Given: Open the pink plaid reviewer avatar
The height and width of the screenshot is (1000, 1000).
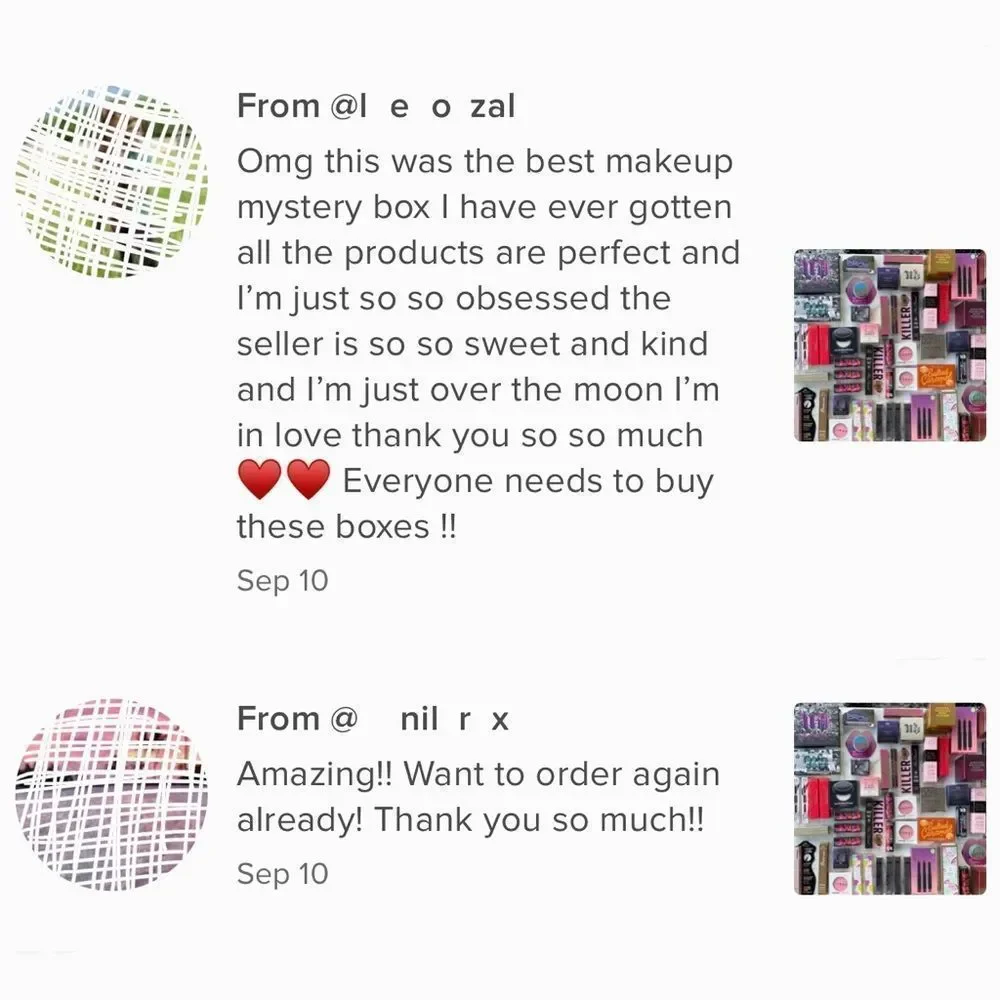Looking at the screenshot, I should pos(111,794).
